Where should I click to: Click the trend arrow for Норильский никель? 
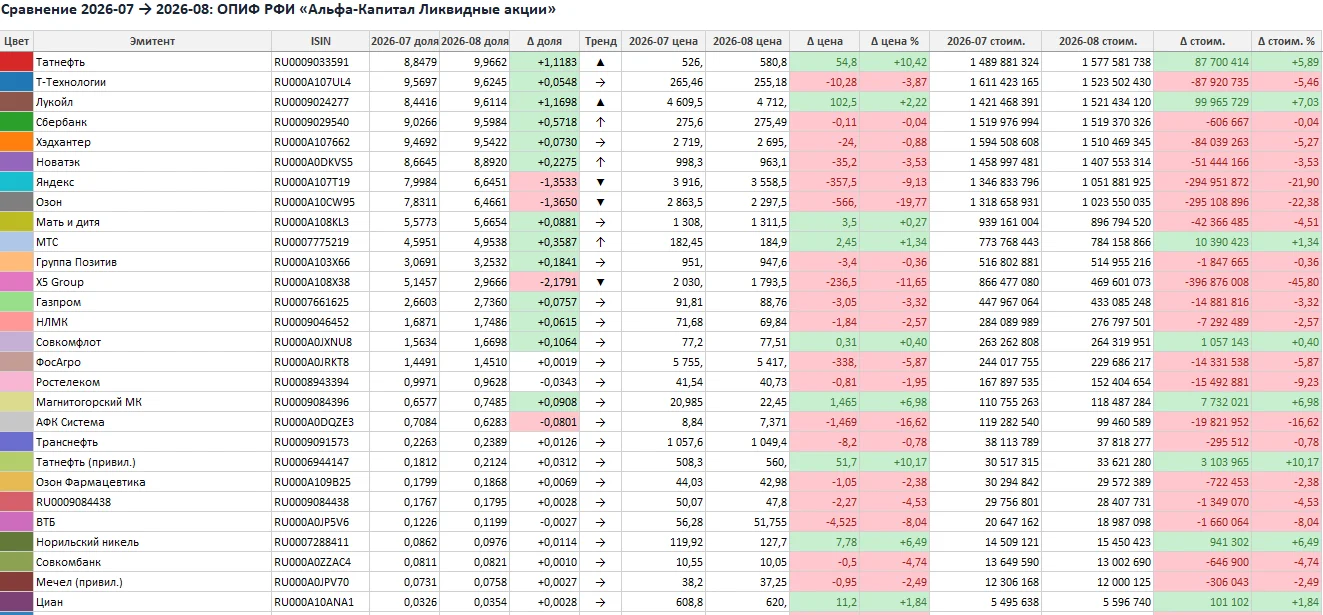[600, 542]
